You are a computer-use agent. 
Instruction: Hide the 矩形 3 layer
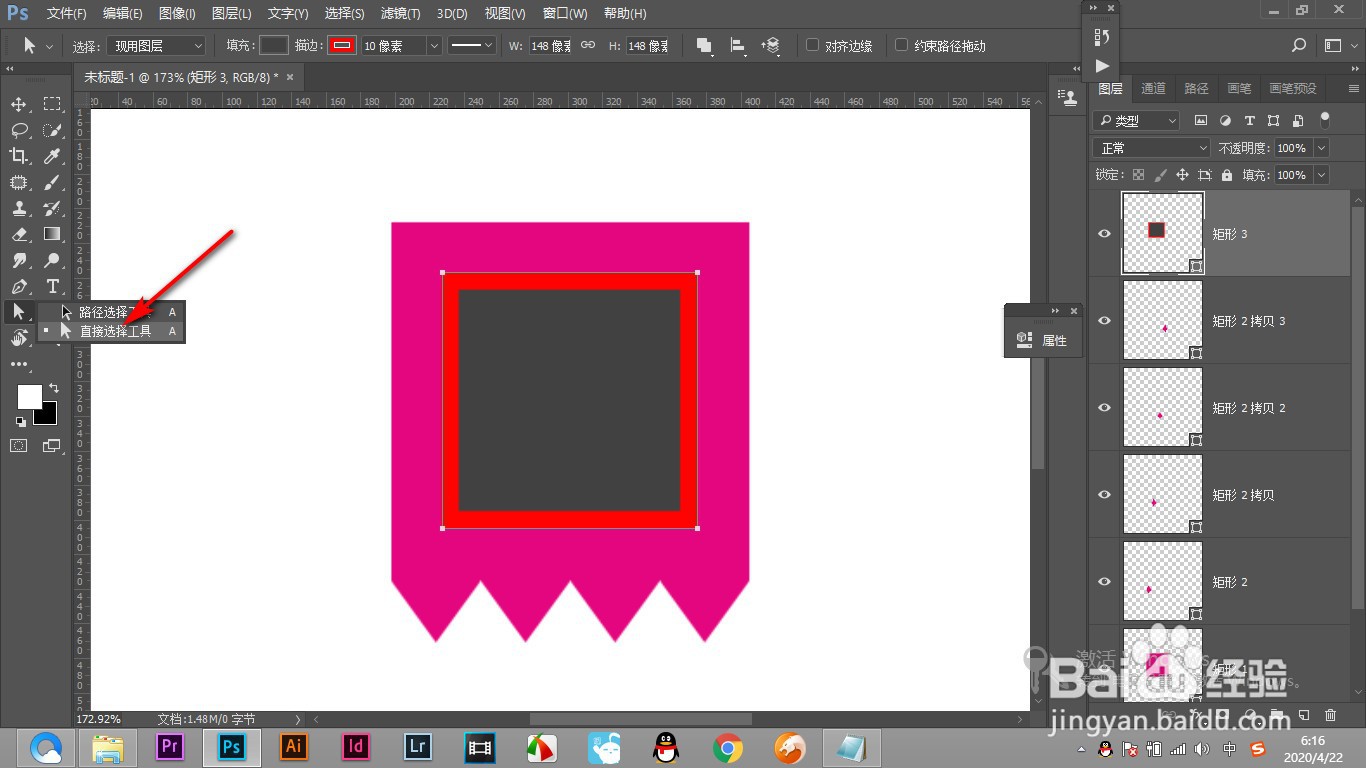pyautogui.click(x=1105, y=234)
